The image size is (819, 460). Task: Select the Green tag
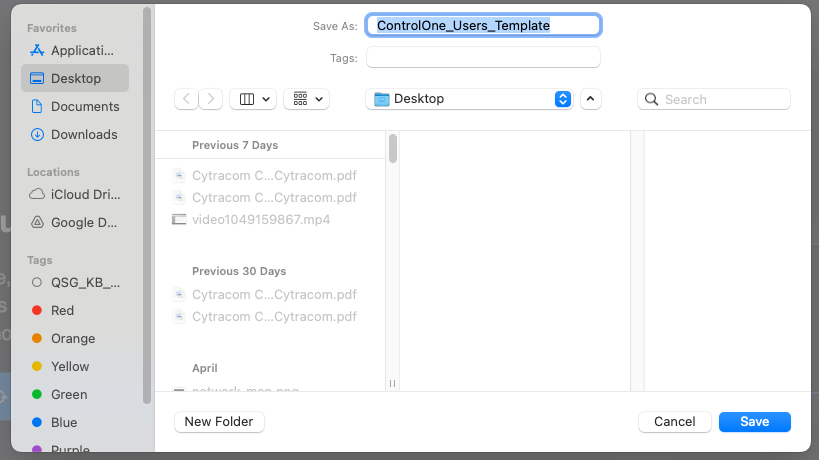click(69, 394)
